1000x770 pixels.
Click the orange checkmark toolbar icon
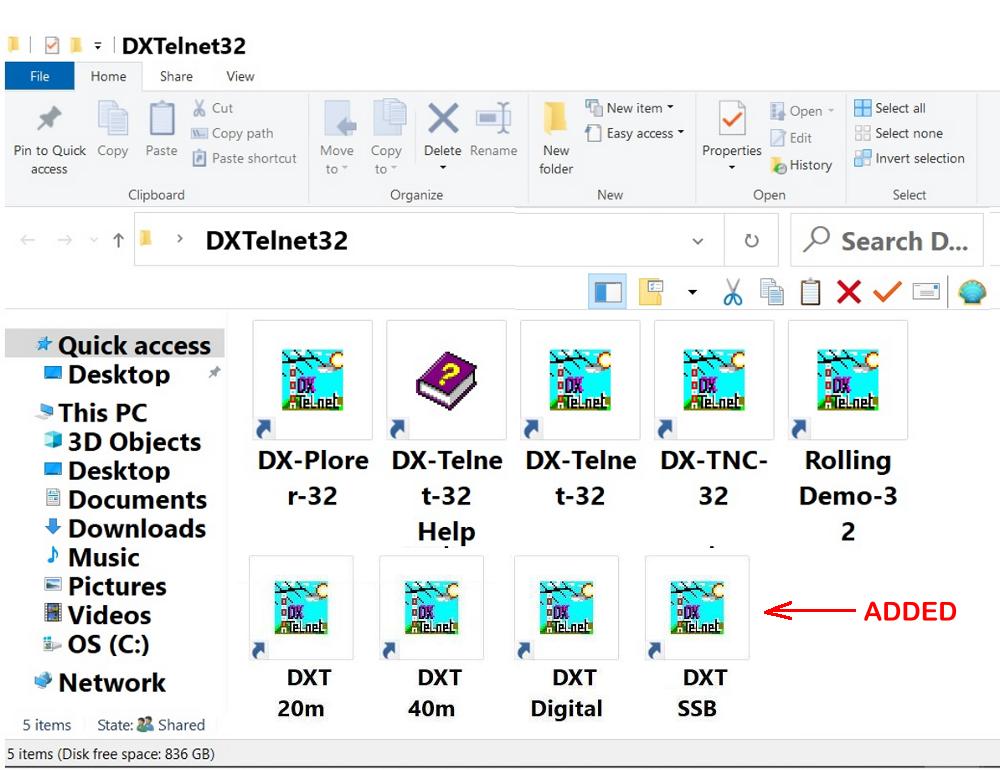[887, 292]
